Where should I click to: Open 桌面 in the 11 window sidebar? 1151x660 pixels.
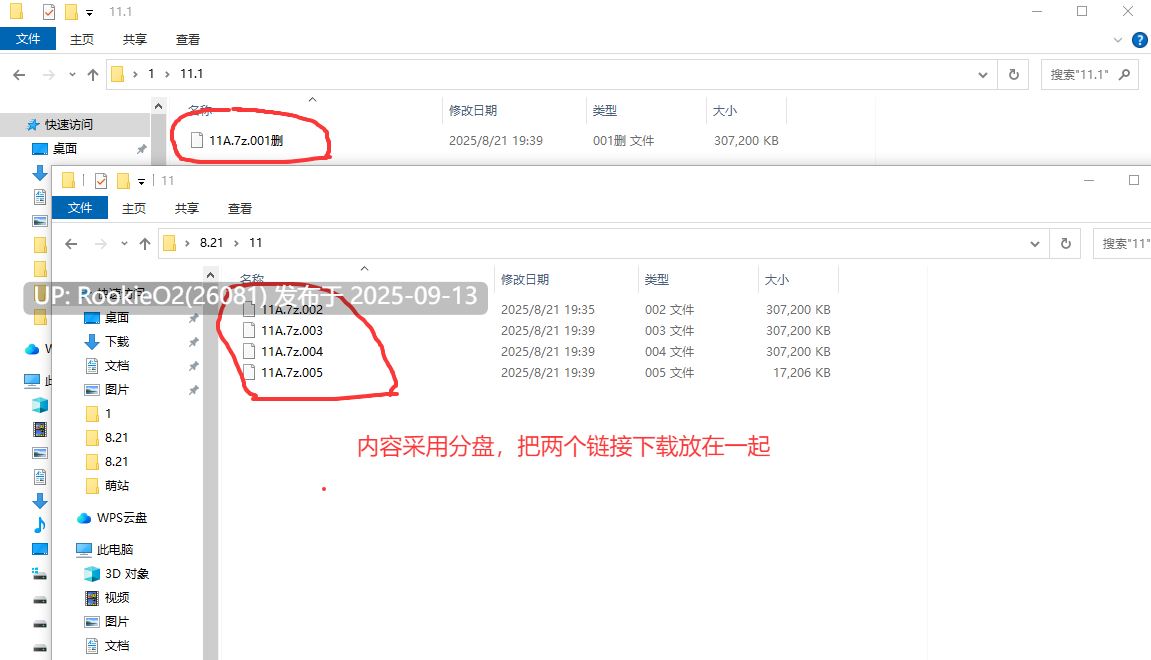[117, 317]
